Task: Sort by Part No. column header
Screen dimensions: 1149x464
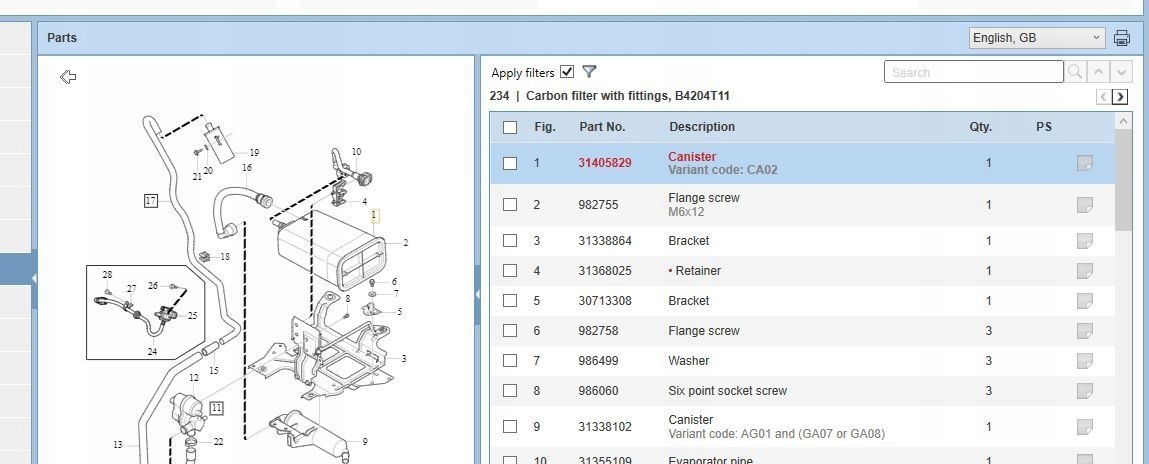Action: [x=602, y=127]
